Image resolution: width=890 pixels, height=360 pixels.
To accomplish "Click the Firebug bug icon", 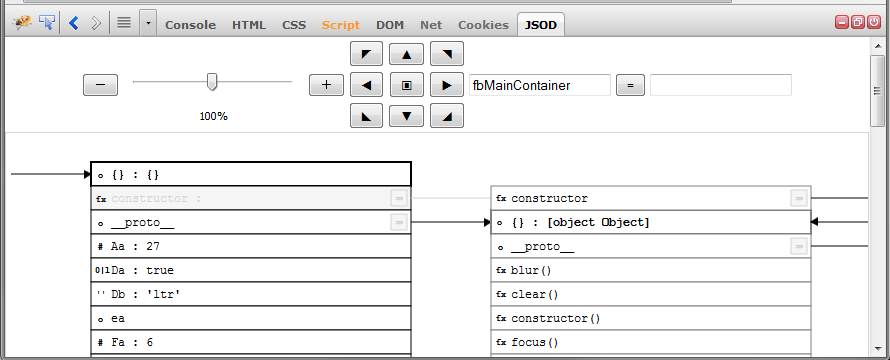I will (22, 23).
